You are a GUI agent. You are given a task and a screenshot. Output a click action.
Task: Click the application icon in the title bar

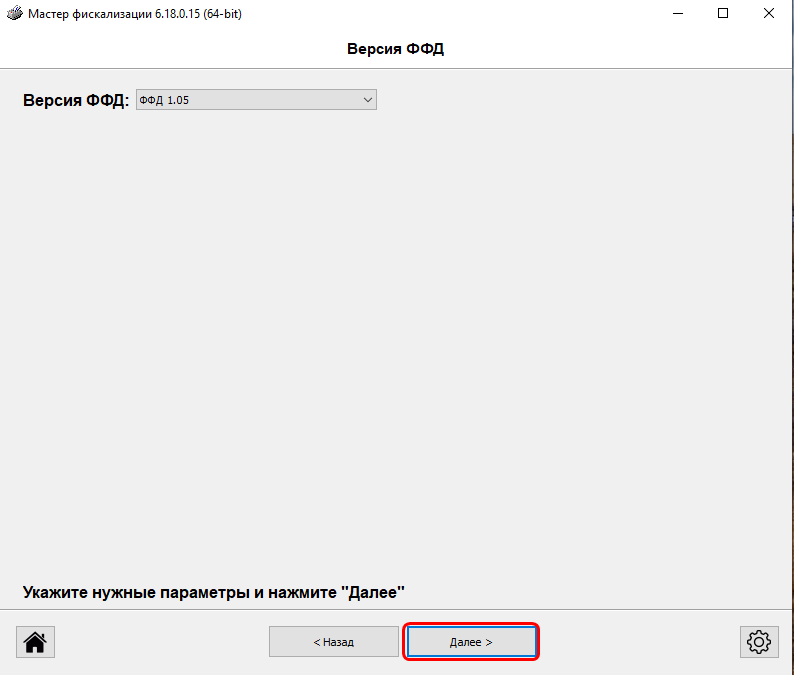click(x=14, y=14)
